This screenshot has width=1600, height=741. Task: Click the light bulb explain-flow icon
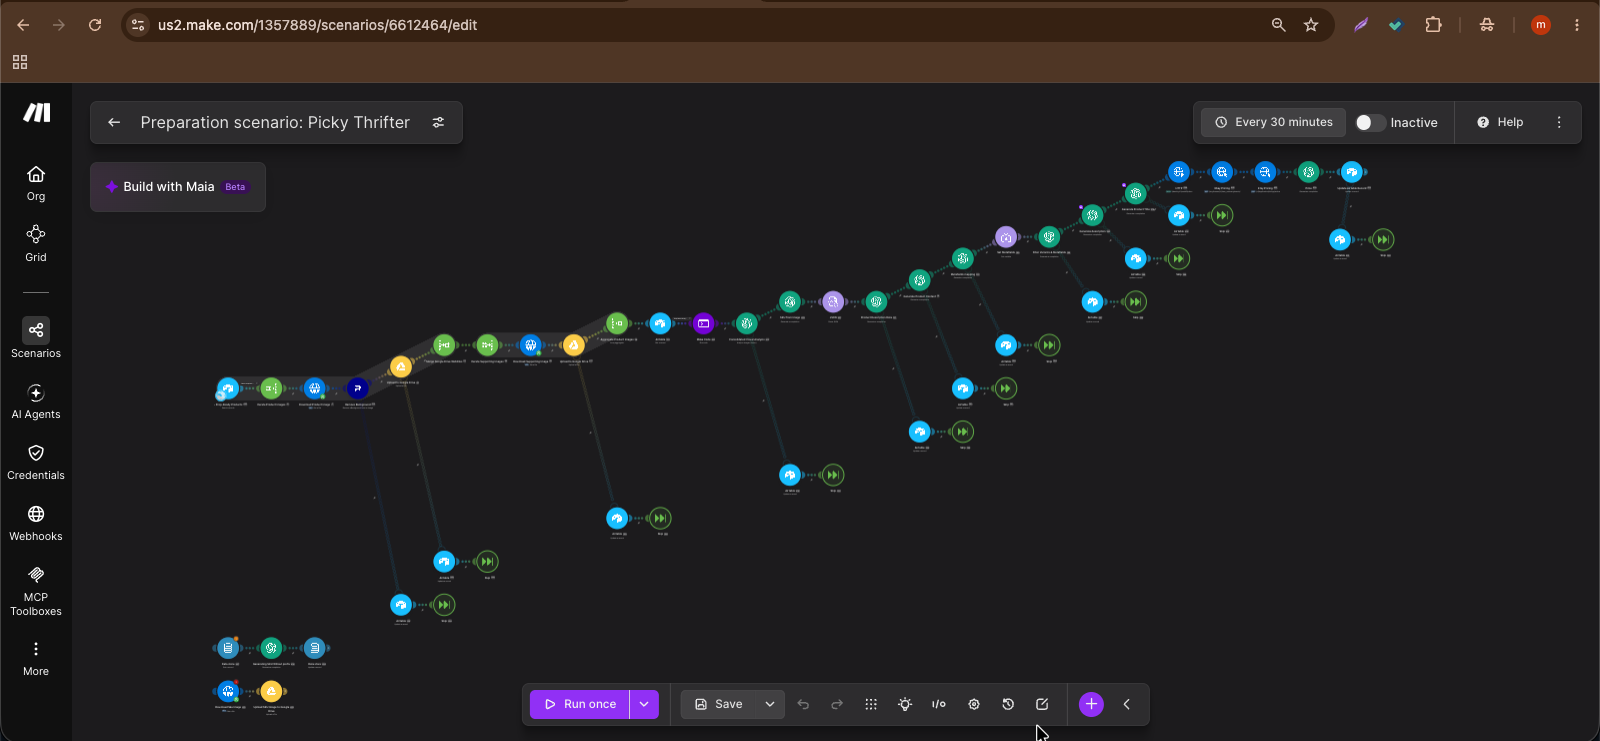click(905, 704)
